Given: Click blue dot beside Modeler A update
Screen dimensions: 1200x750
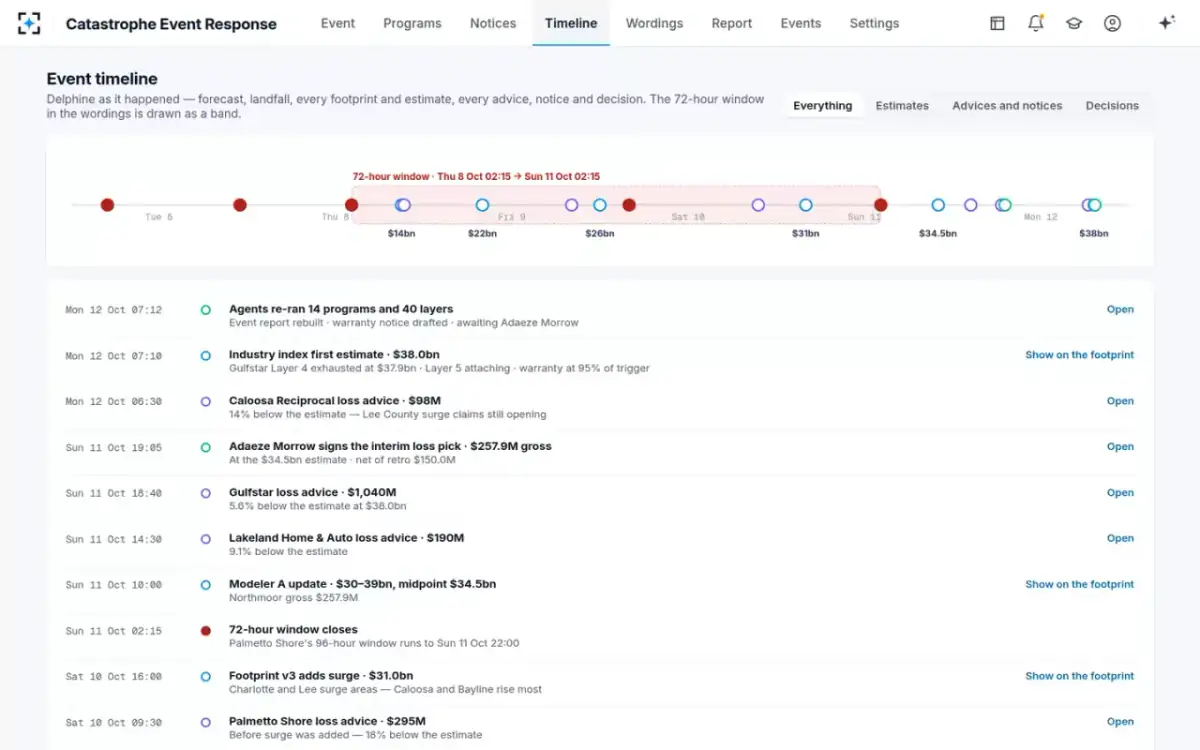Looking at the screenshot, I should tap(206, 585).
